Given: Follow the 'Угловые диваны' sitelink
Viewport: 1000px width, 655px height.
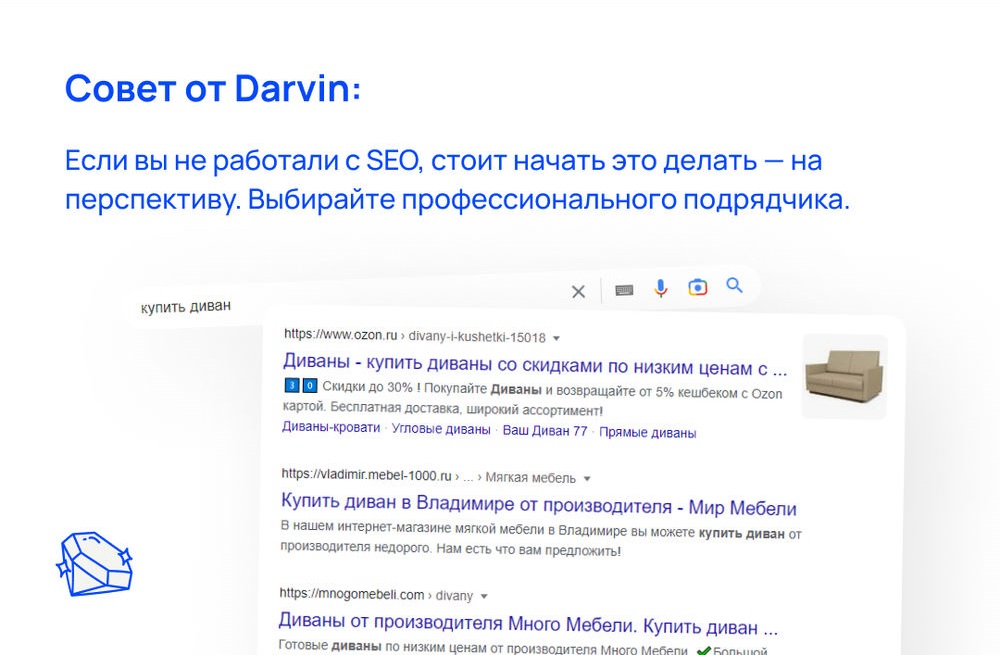Looking at the screenshot, I should [x=441, y=429].
